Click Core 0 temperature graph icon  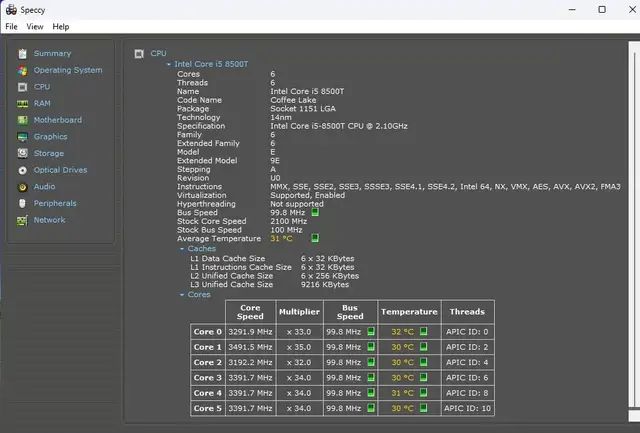(424, 331)
